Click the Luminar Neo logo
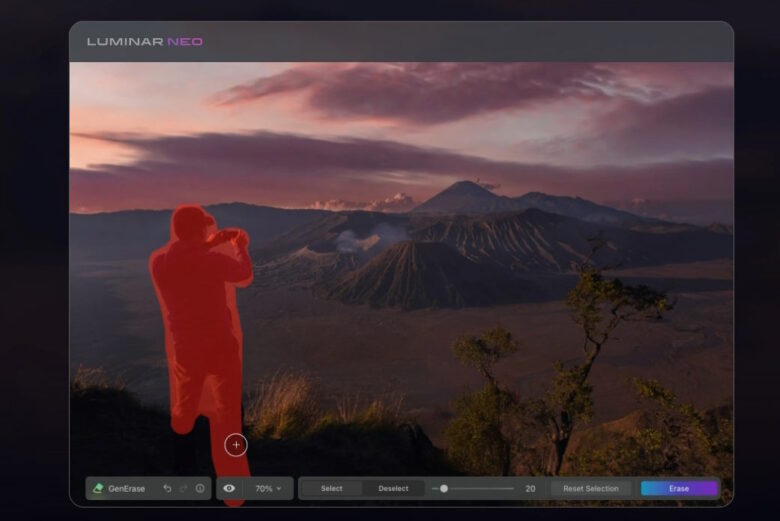Screen dimensions: 780x521 145,42
